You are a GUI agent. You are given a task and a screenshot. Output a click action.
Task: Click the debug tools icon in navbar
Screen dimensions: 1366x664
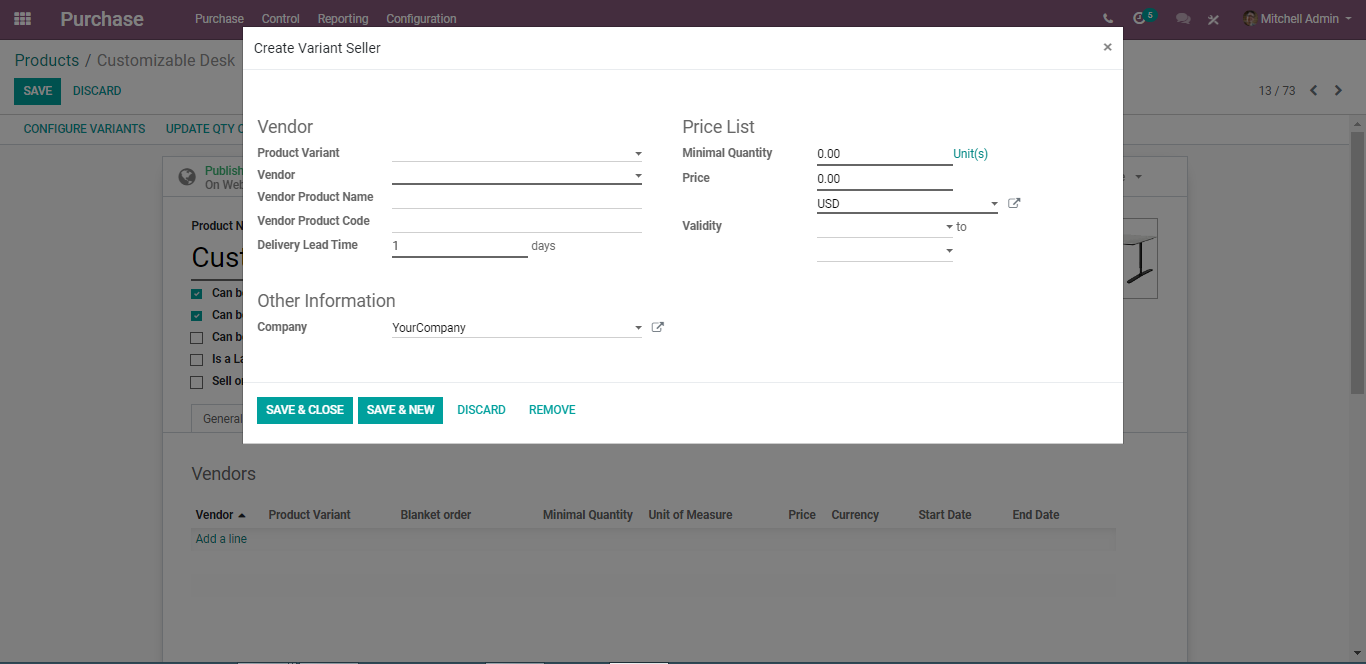[x=1213, y=19]
